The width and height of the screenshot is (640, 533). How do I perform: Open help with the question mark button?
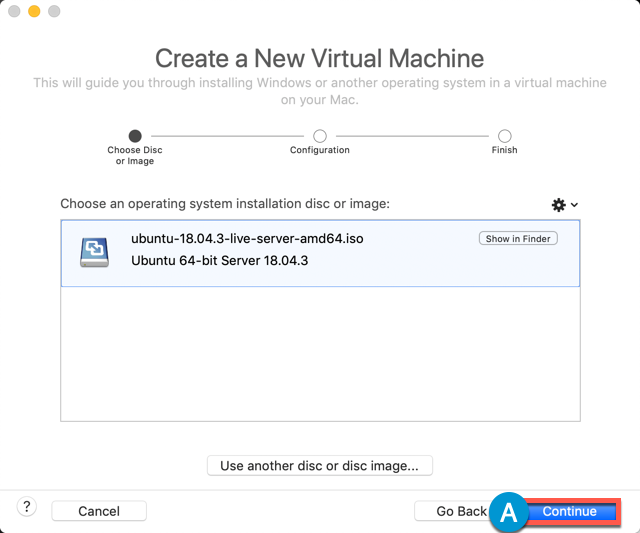coord(27,507)
